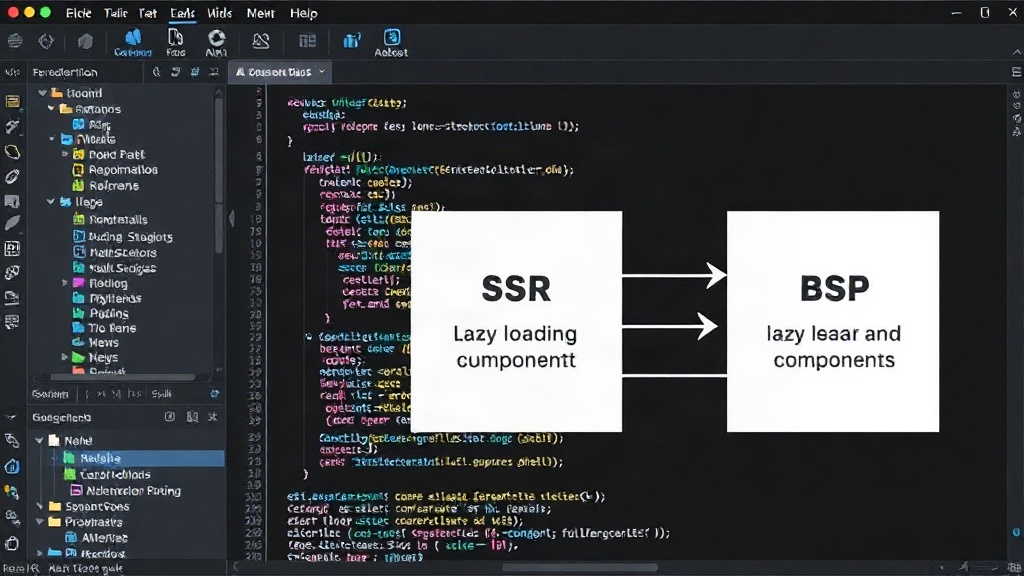
Task: Click the blue house sidebar icon
Action: pos(12,466)
